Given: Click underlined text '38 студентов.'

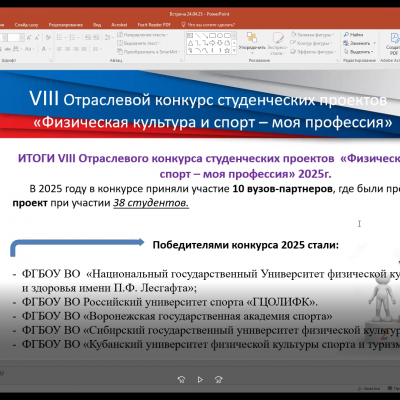Looking at the screenshot, I should (x=151, y=203).
